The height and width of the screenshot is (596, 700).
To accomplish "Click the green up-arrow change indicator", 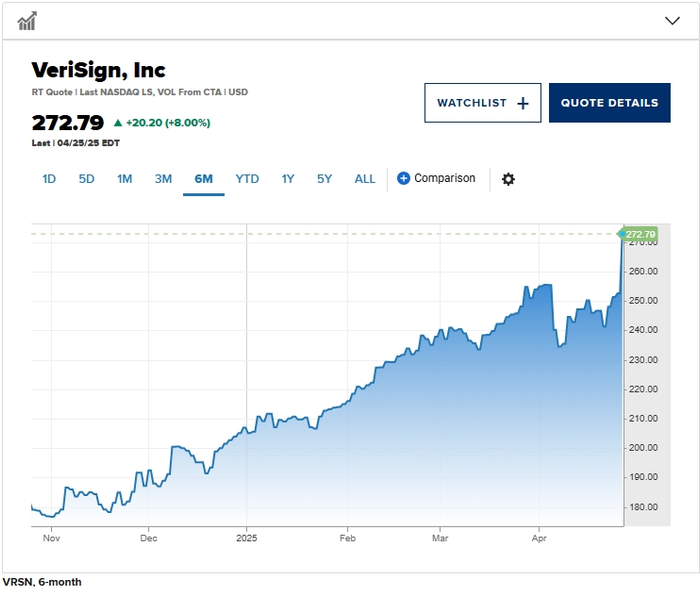I will (118, 123).
